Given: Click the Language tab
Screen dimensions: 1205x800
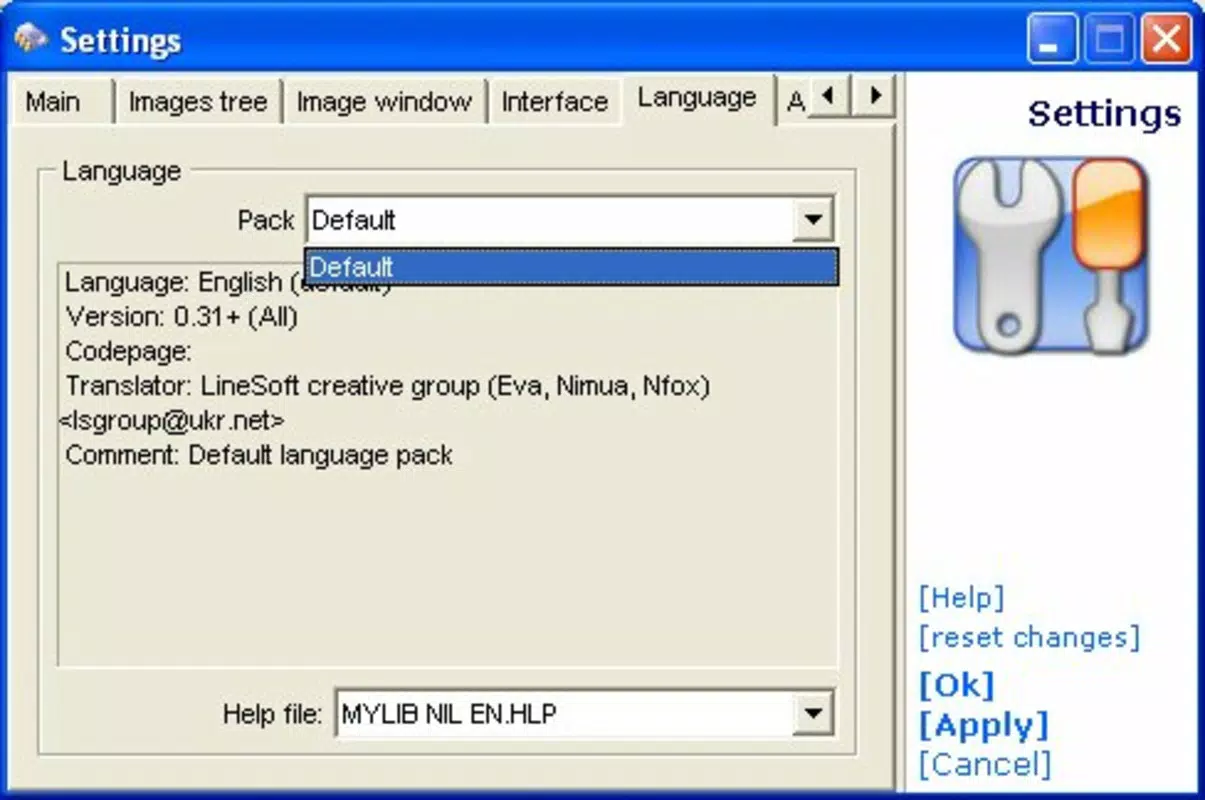Looking at the screenshot, I should [x=697, y=98].
